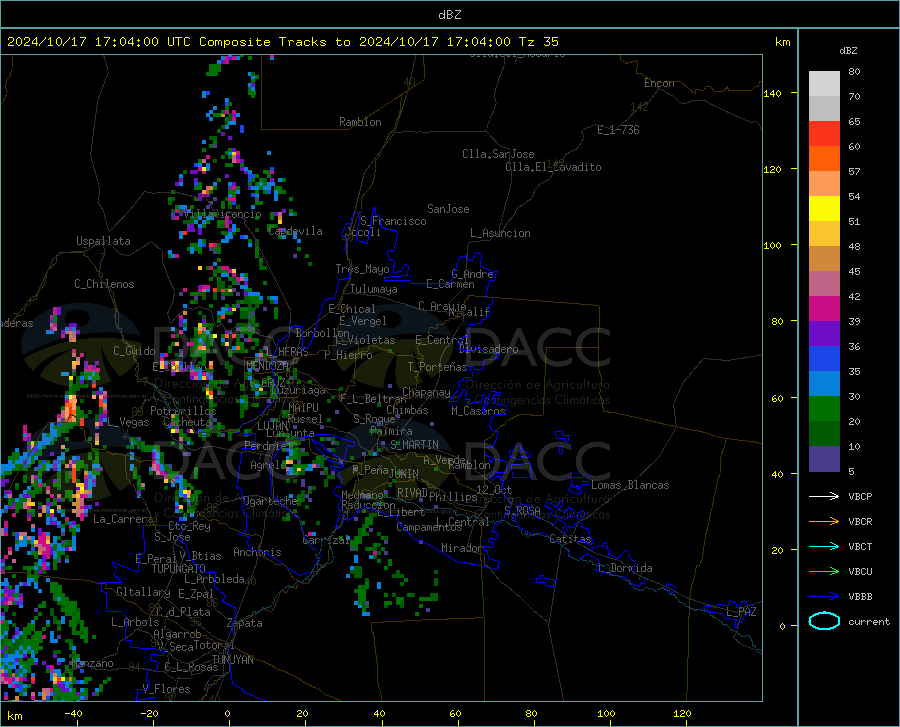Click the 'Catitas' place label

[570, 539]
